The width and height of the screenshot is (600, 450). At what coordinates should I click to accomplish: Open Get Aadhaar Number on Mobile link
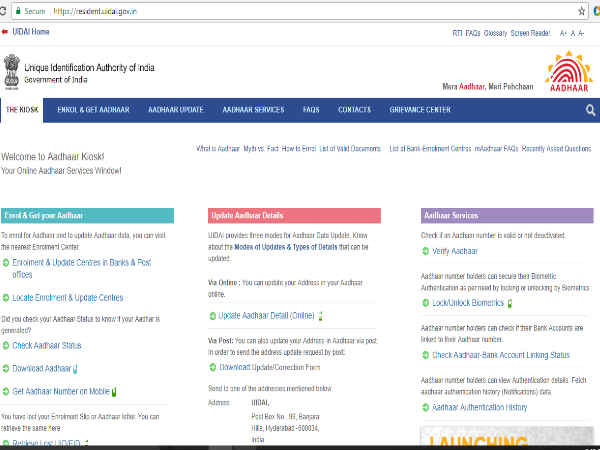61,391
